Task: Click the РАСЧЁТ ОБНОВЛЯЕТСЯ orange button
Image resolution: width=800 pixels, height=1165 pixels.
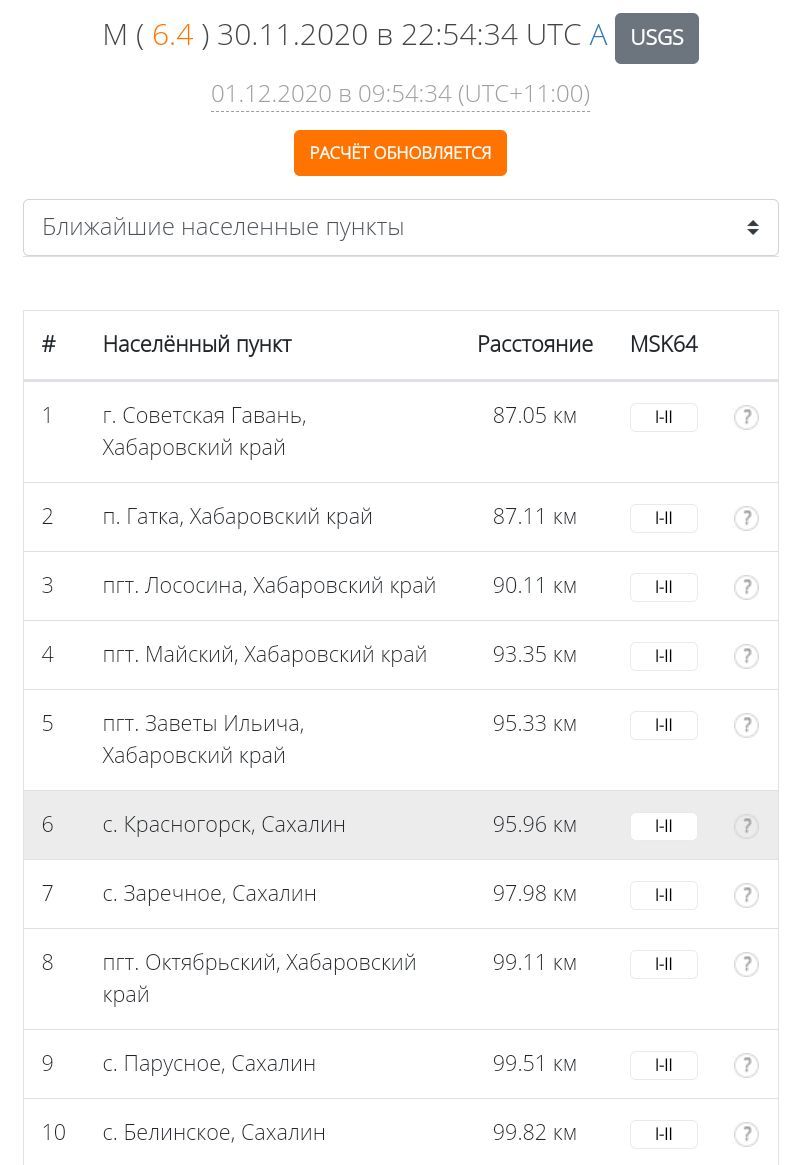Action: point(400,153)
